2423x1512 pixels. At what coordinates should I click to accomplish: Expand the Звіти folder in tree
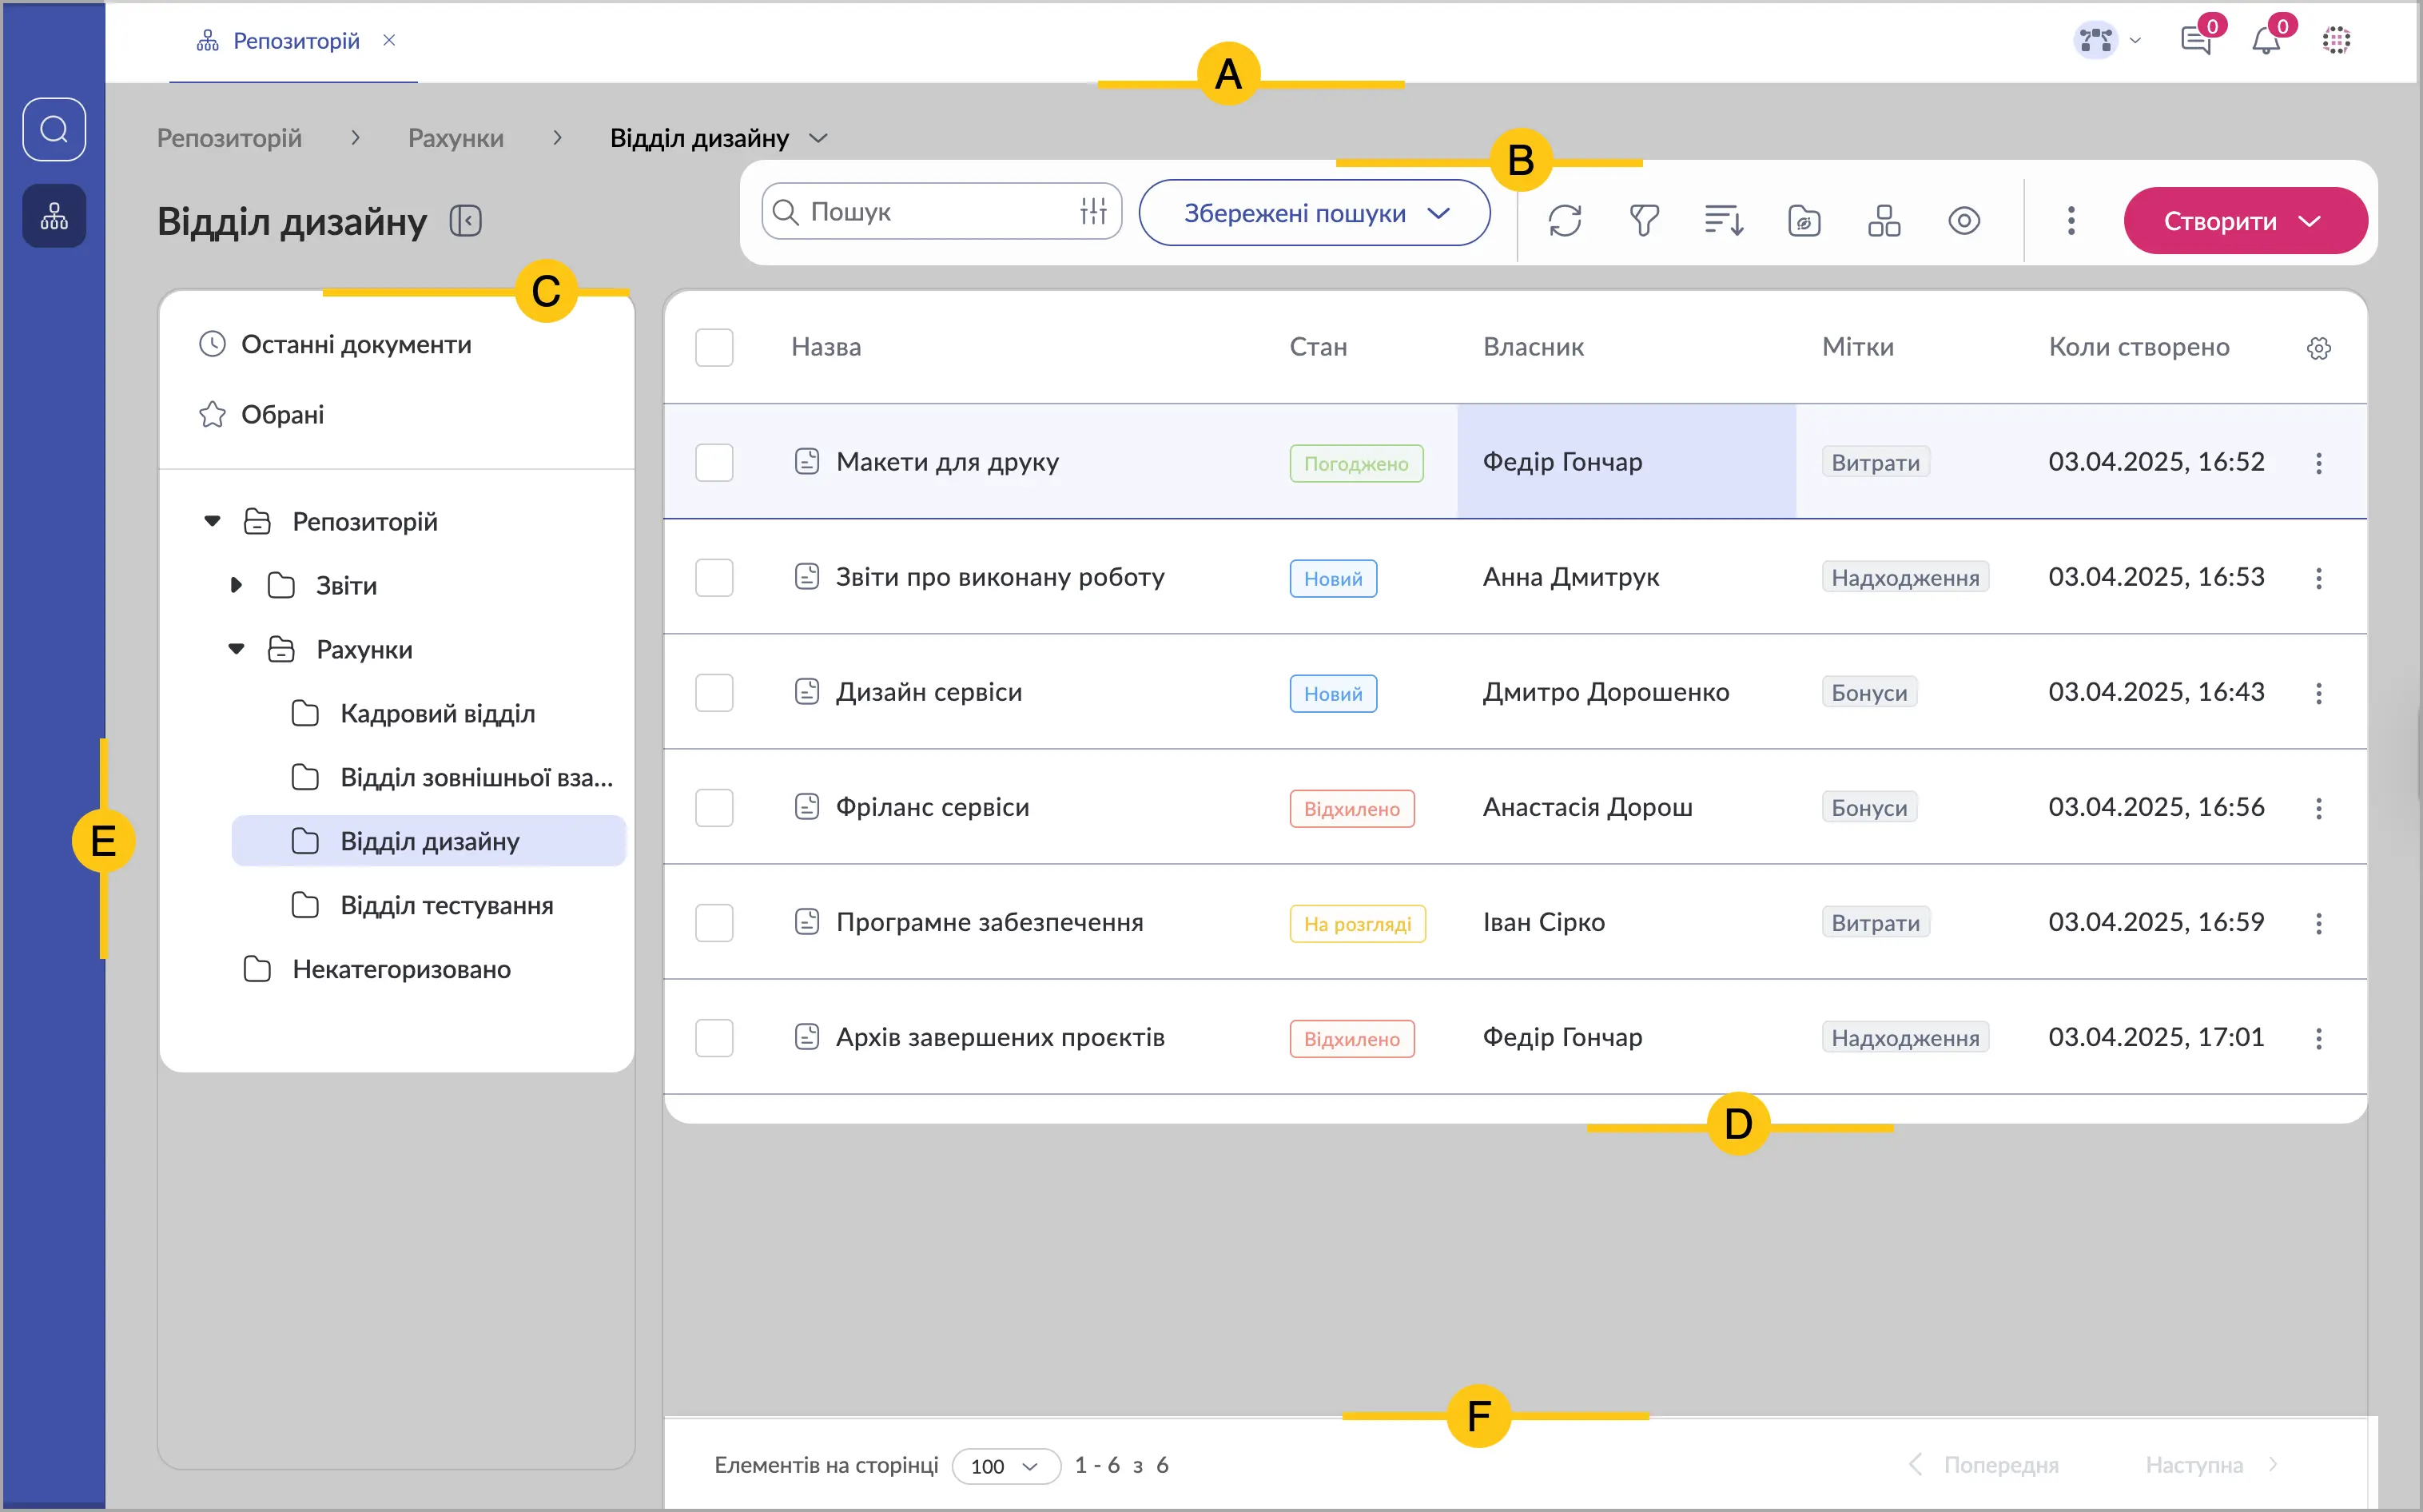(236, 586)
